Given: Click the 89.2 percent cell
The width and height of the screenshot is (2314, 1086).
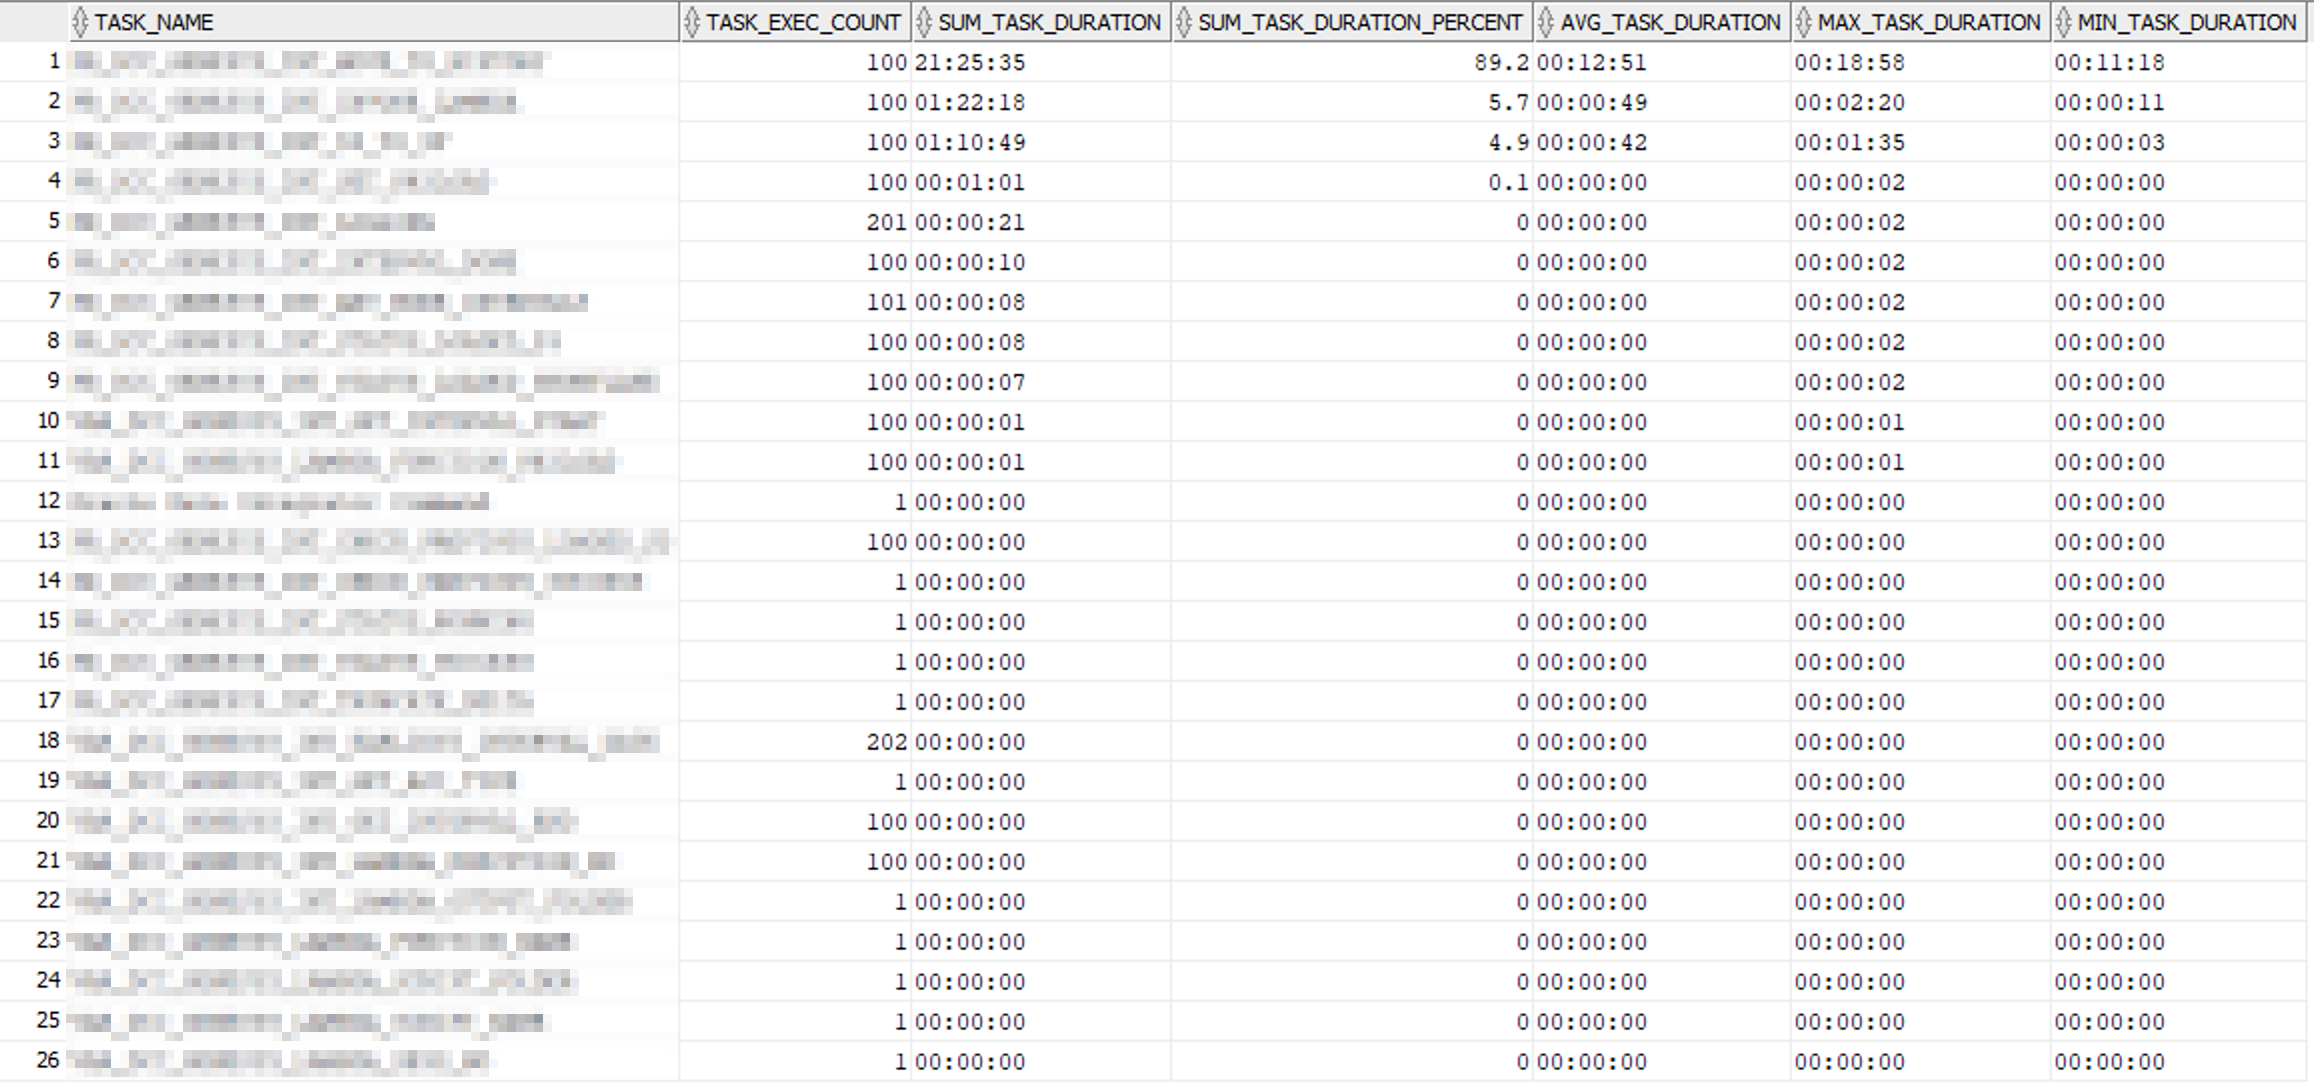Looking at the screenshot, I should click(x=1500, y=63).
